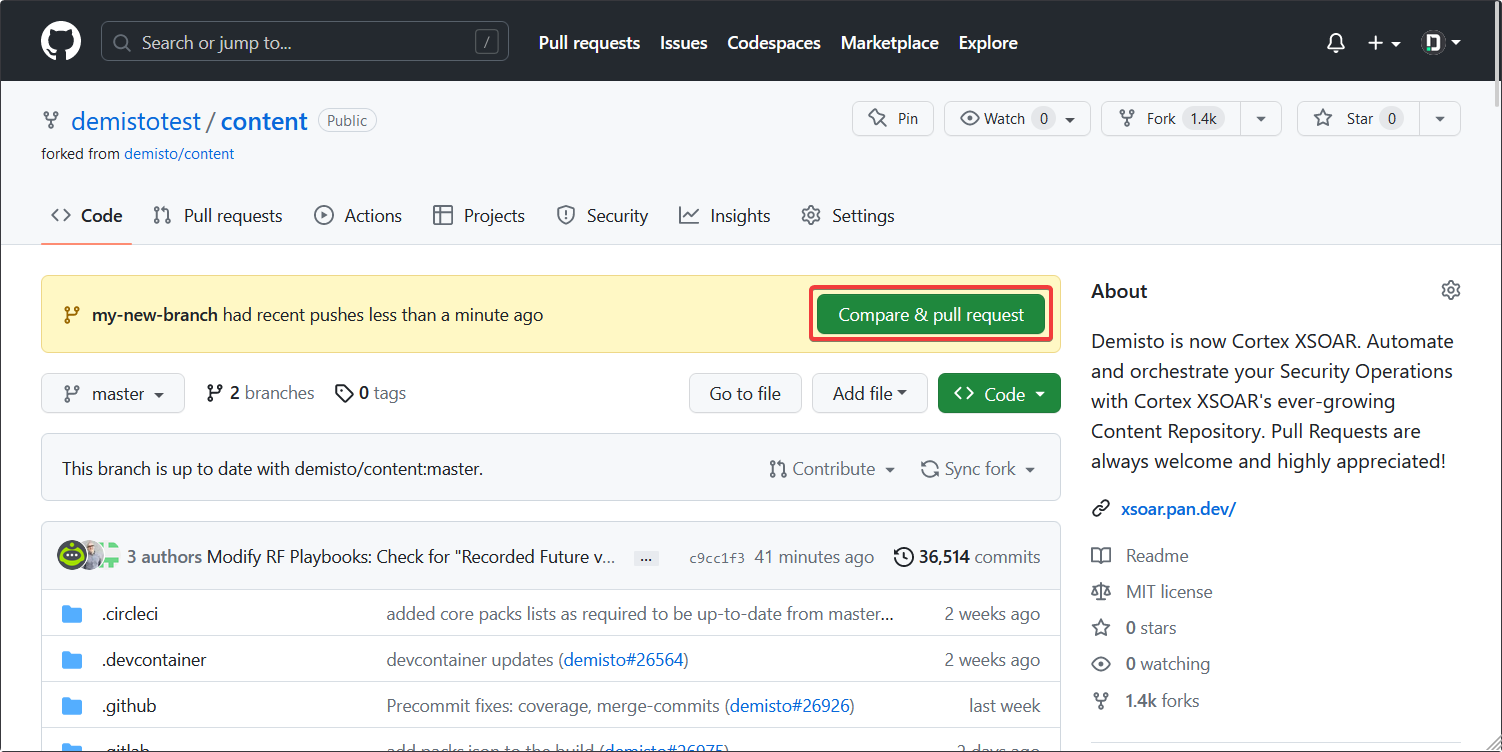Fork the repository
Image resolution: width=1502 pixels, height=752 pixels.
pos(1171,119)
